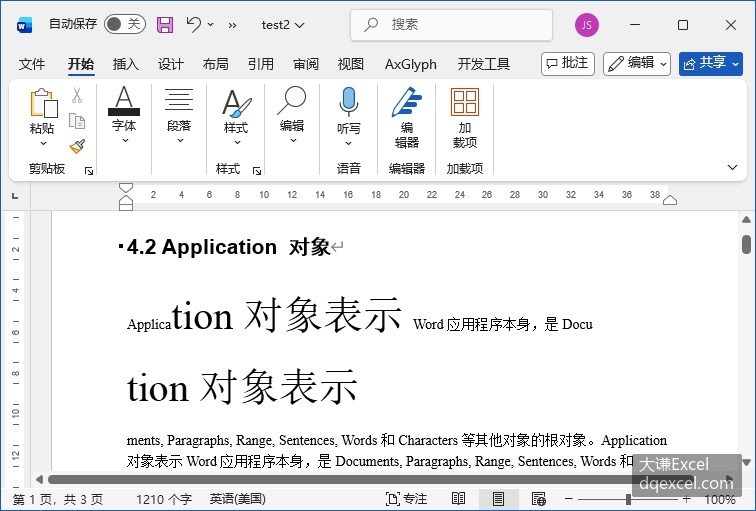The width and height of the screenshot is (756, 511).
Task: Open the 段落 paragraph group
Action: (179, 116)
